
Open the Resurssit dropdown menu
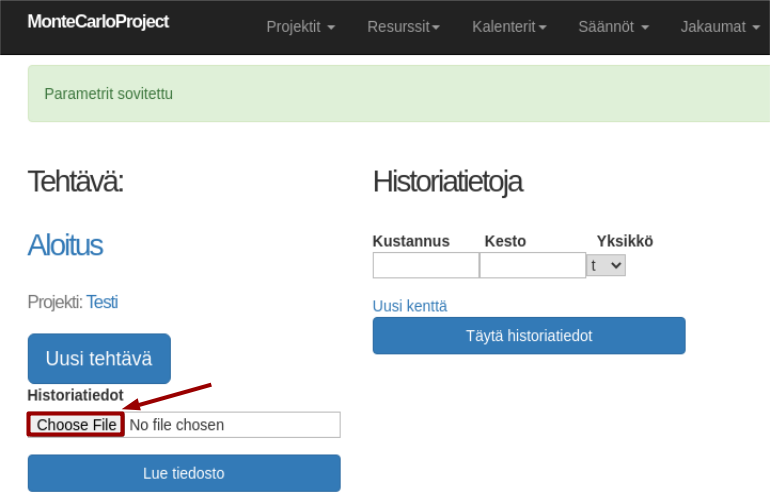click(403, 27)
